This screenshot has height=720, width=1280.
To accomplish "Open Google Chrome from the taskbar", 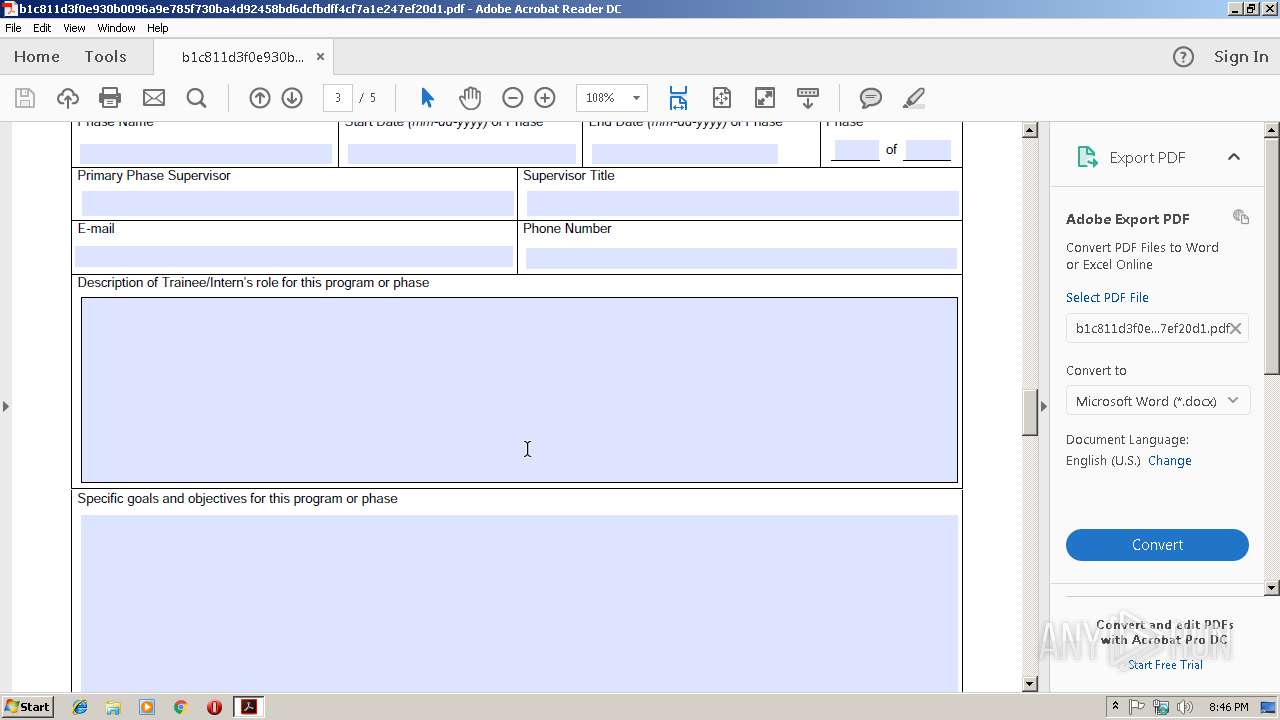I will click(x=180, y=707).
